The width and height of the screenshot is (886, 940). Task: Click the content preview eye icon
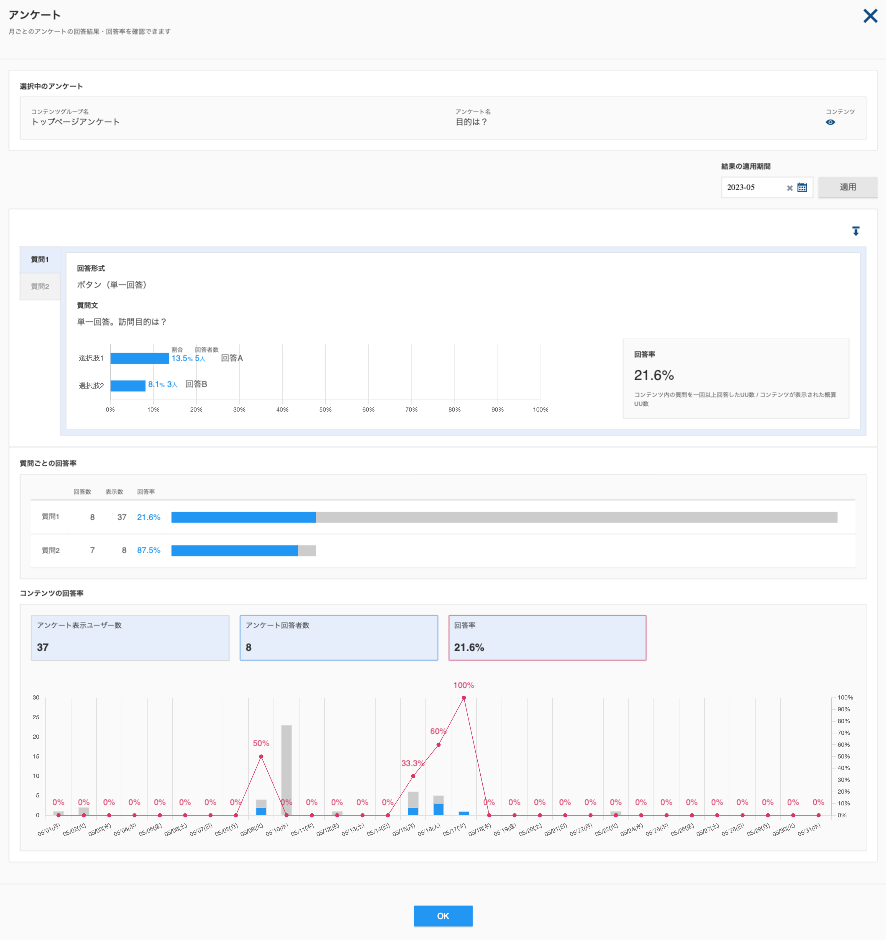[830, 122]
